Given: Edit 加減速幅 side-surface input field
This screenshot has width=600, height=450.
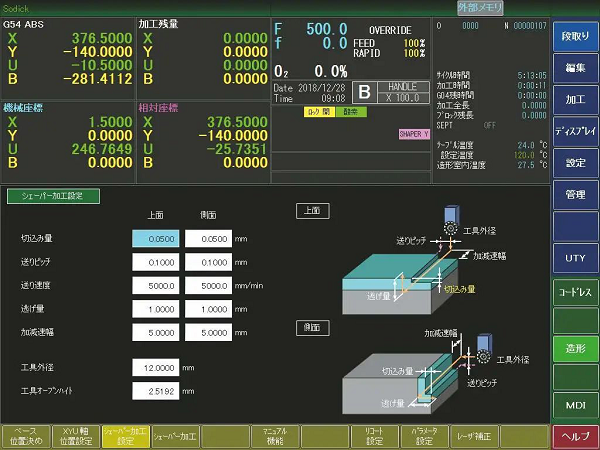Looking at the screenshot, I should click(208, 333).
